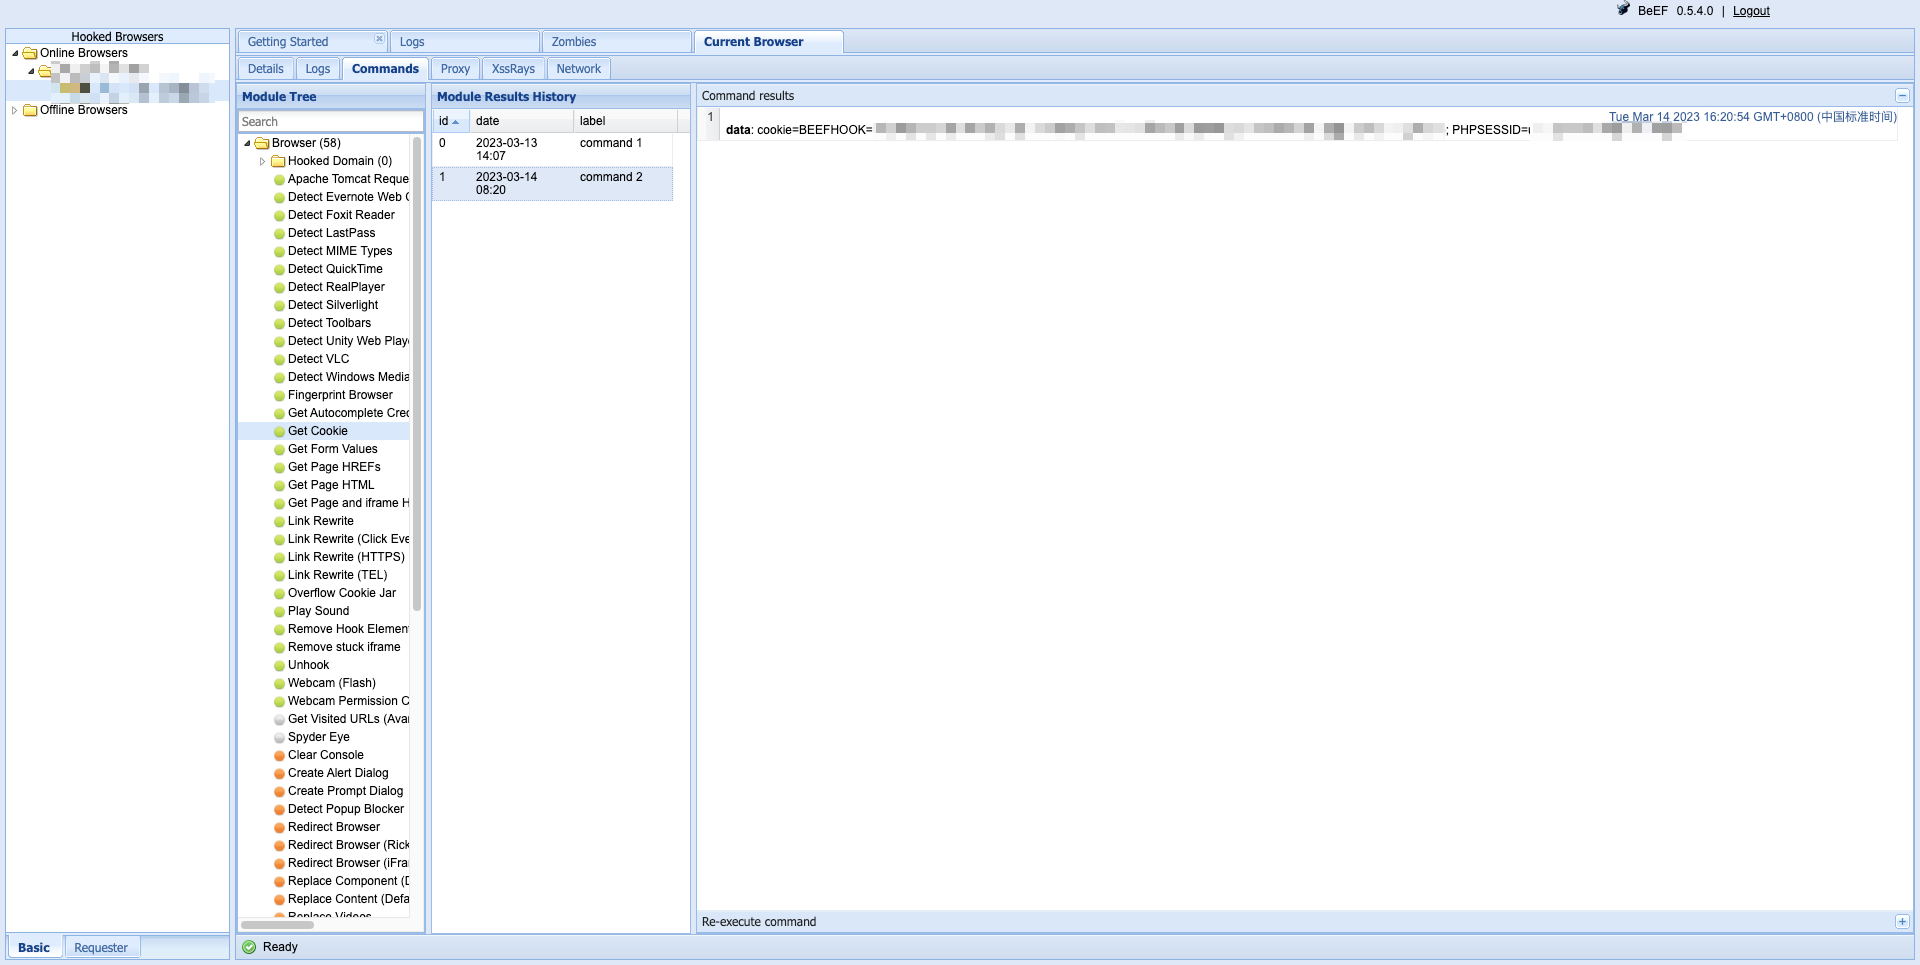Click the result timestamp link

1752,117
